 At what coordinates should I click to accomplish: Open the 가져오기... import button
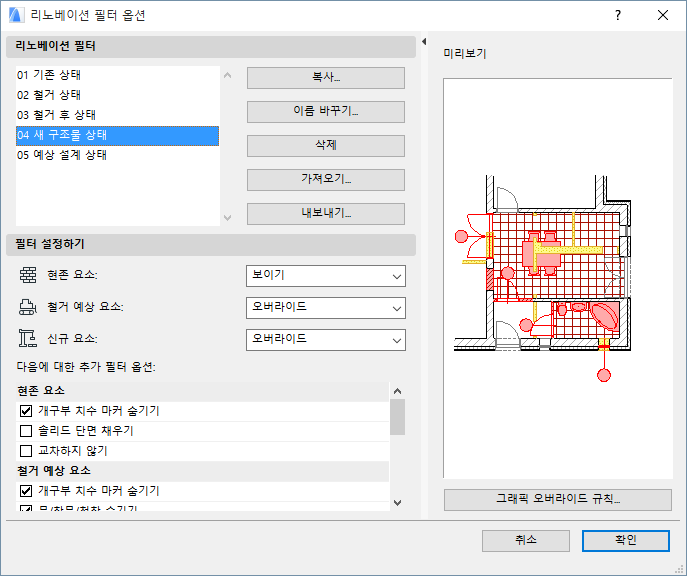[x=326, y=180]
